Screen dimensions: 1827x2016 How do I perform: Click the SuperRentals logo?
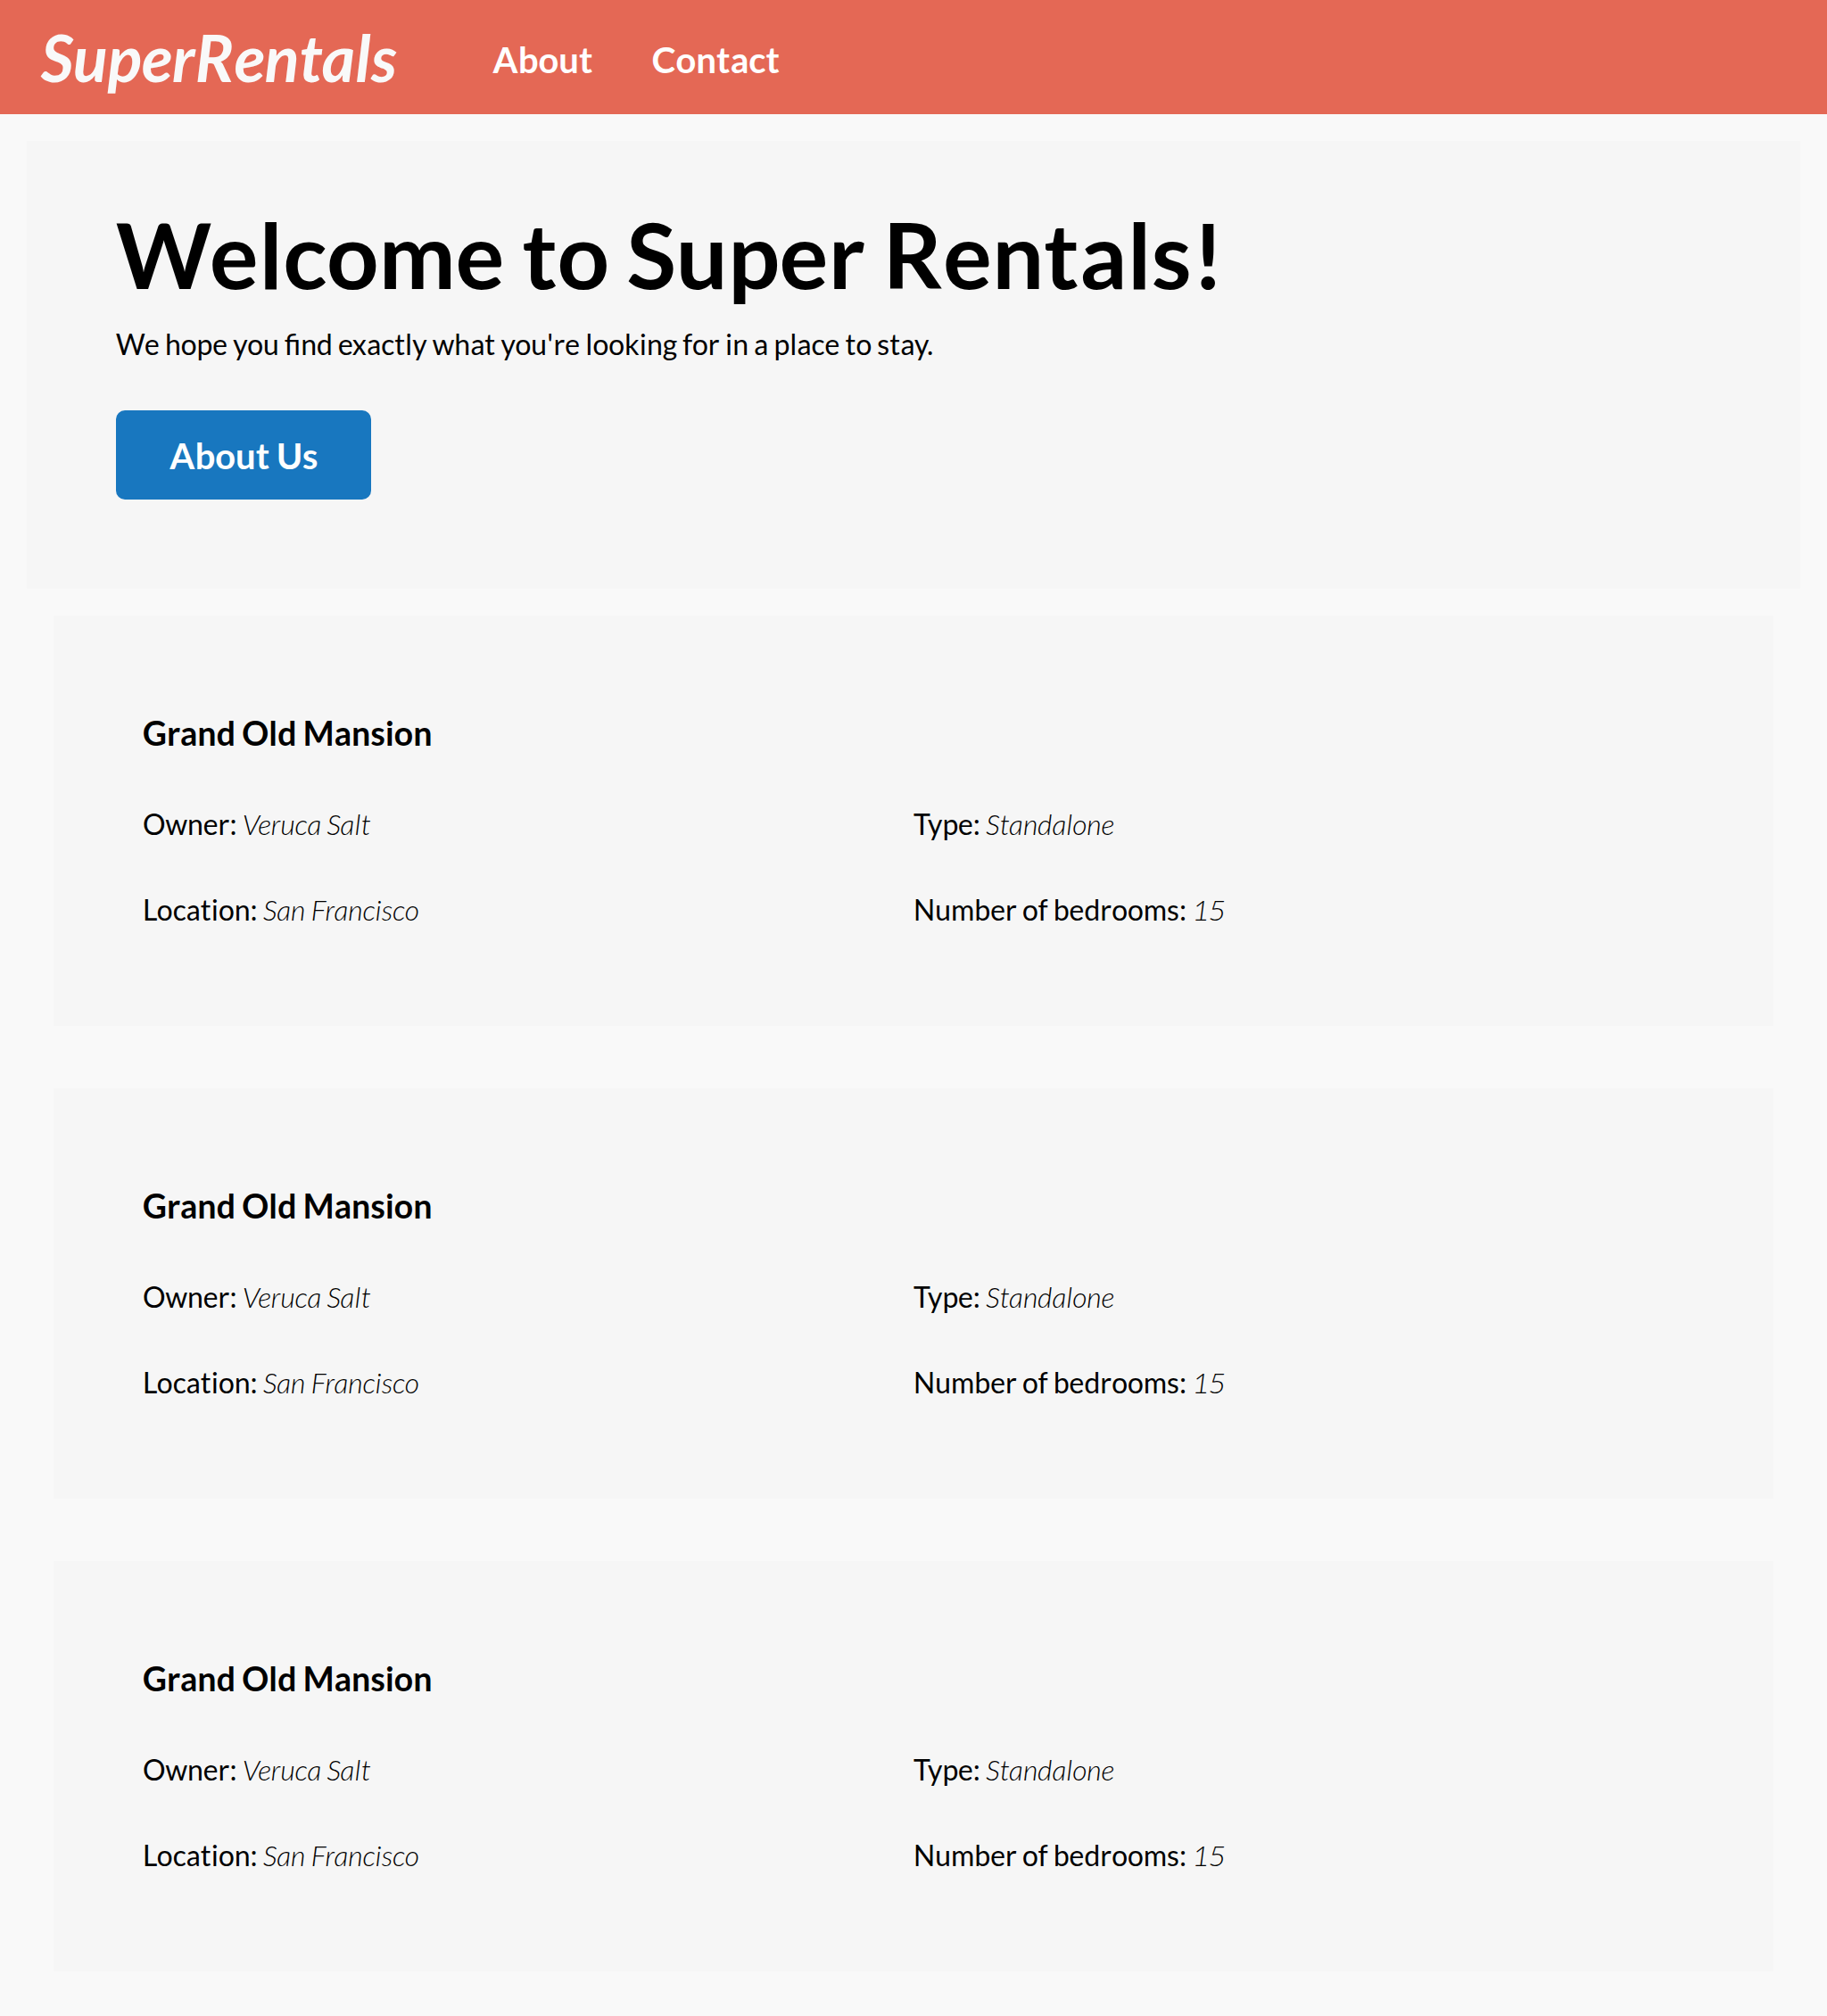[218, 60]
